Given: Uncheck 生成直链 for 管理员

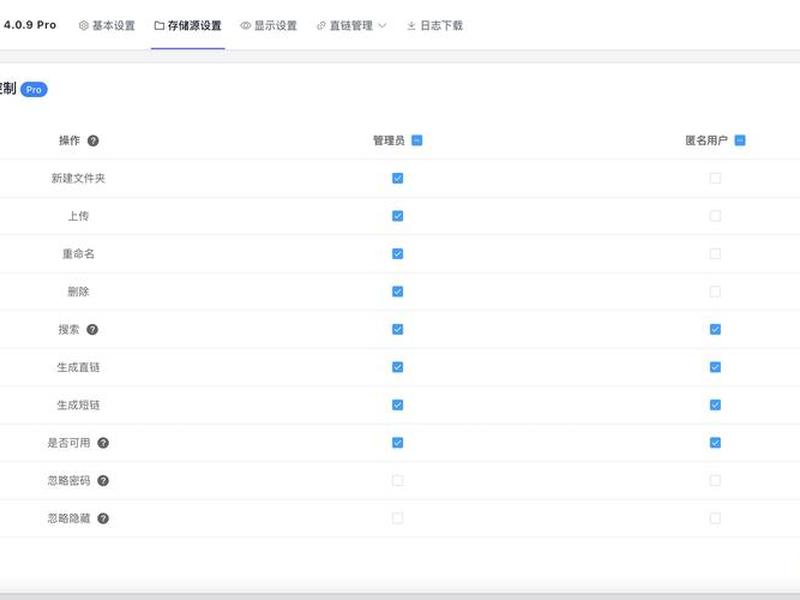Looking at the screenshot, I should point(397,367).
